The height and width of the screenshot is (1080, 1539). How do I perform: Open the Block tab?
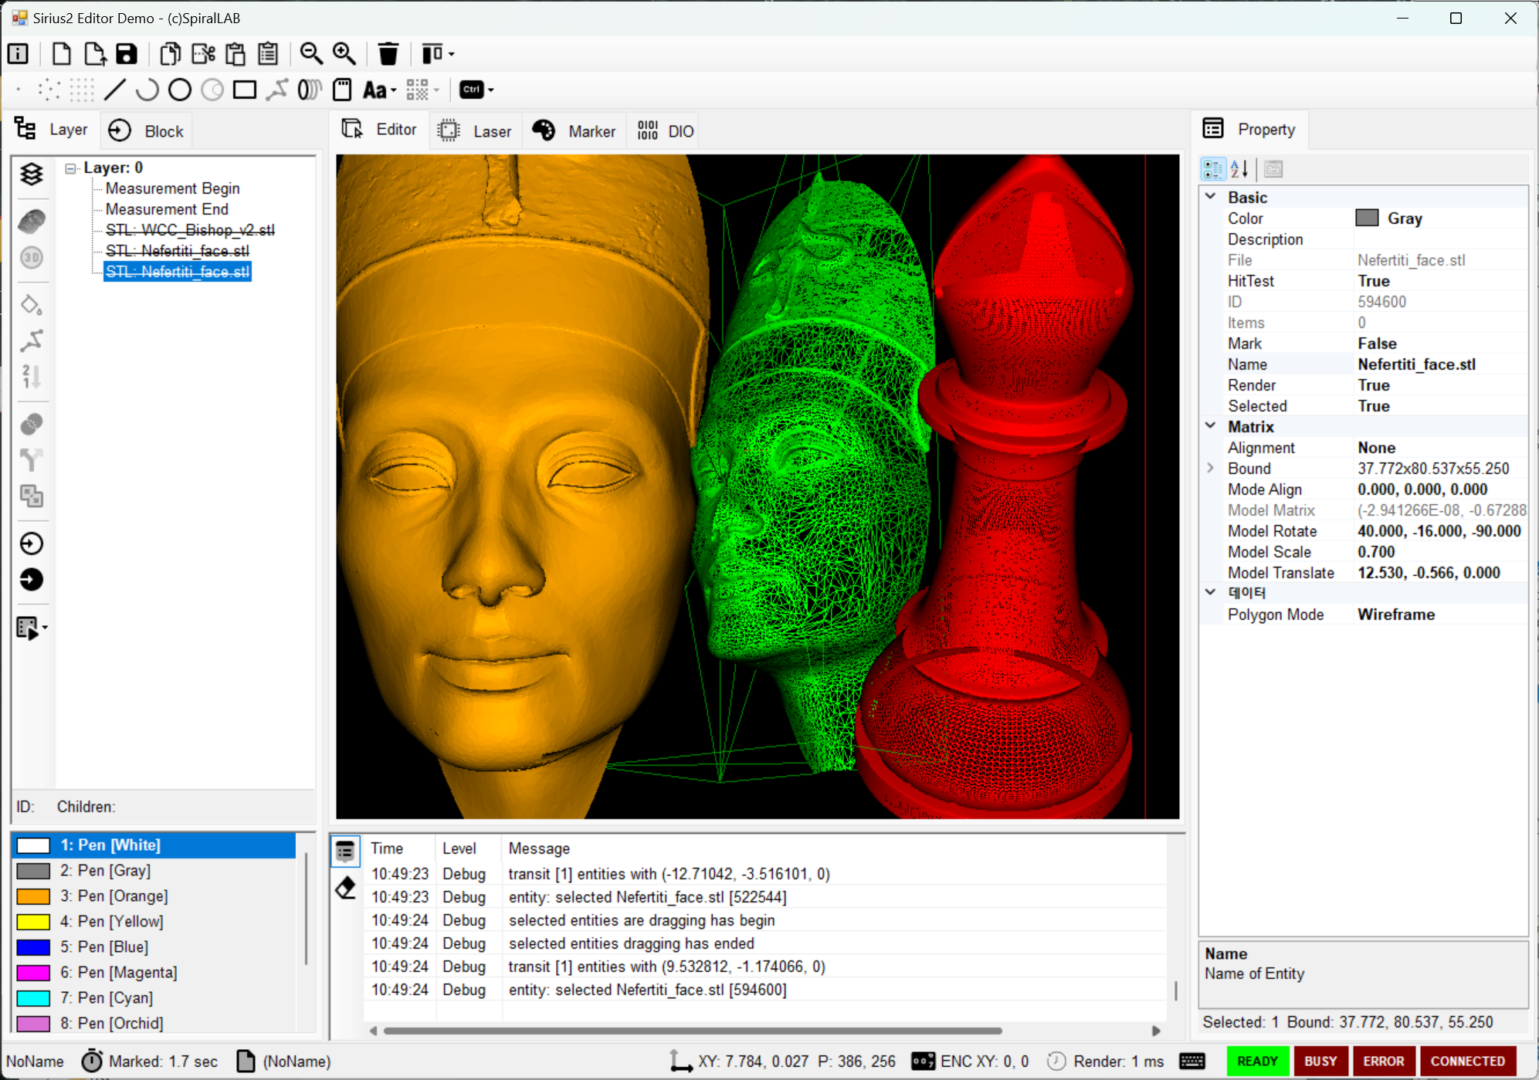pos(147,131)
